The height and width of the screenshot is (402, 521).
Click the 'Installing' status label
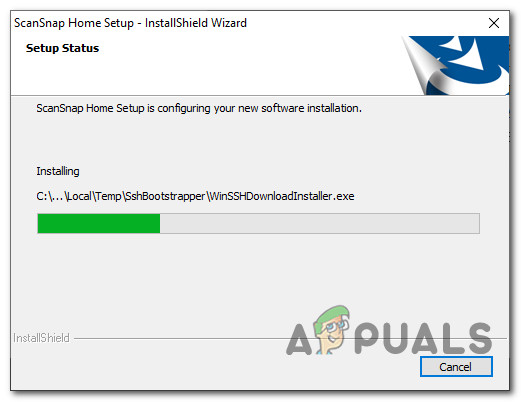[x=58, y=171]
